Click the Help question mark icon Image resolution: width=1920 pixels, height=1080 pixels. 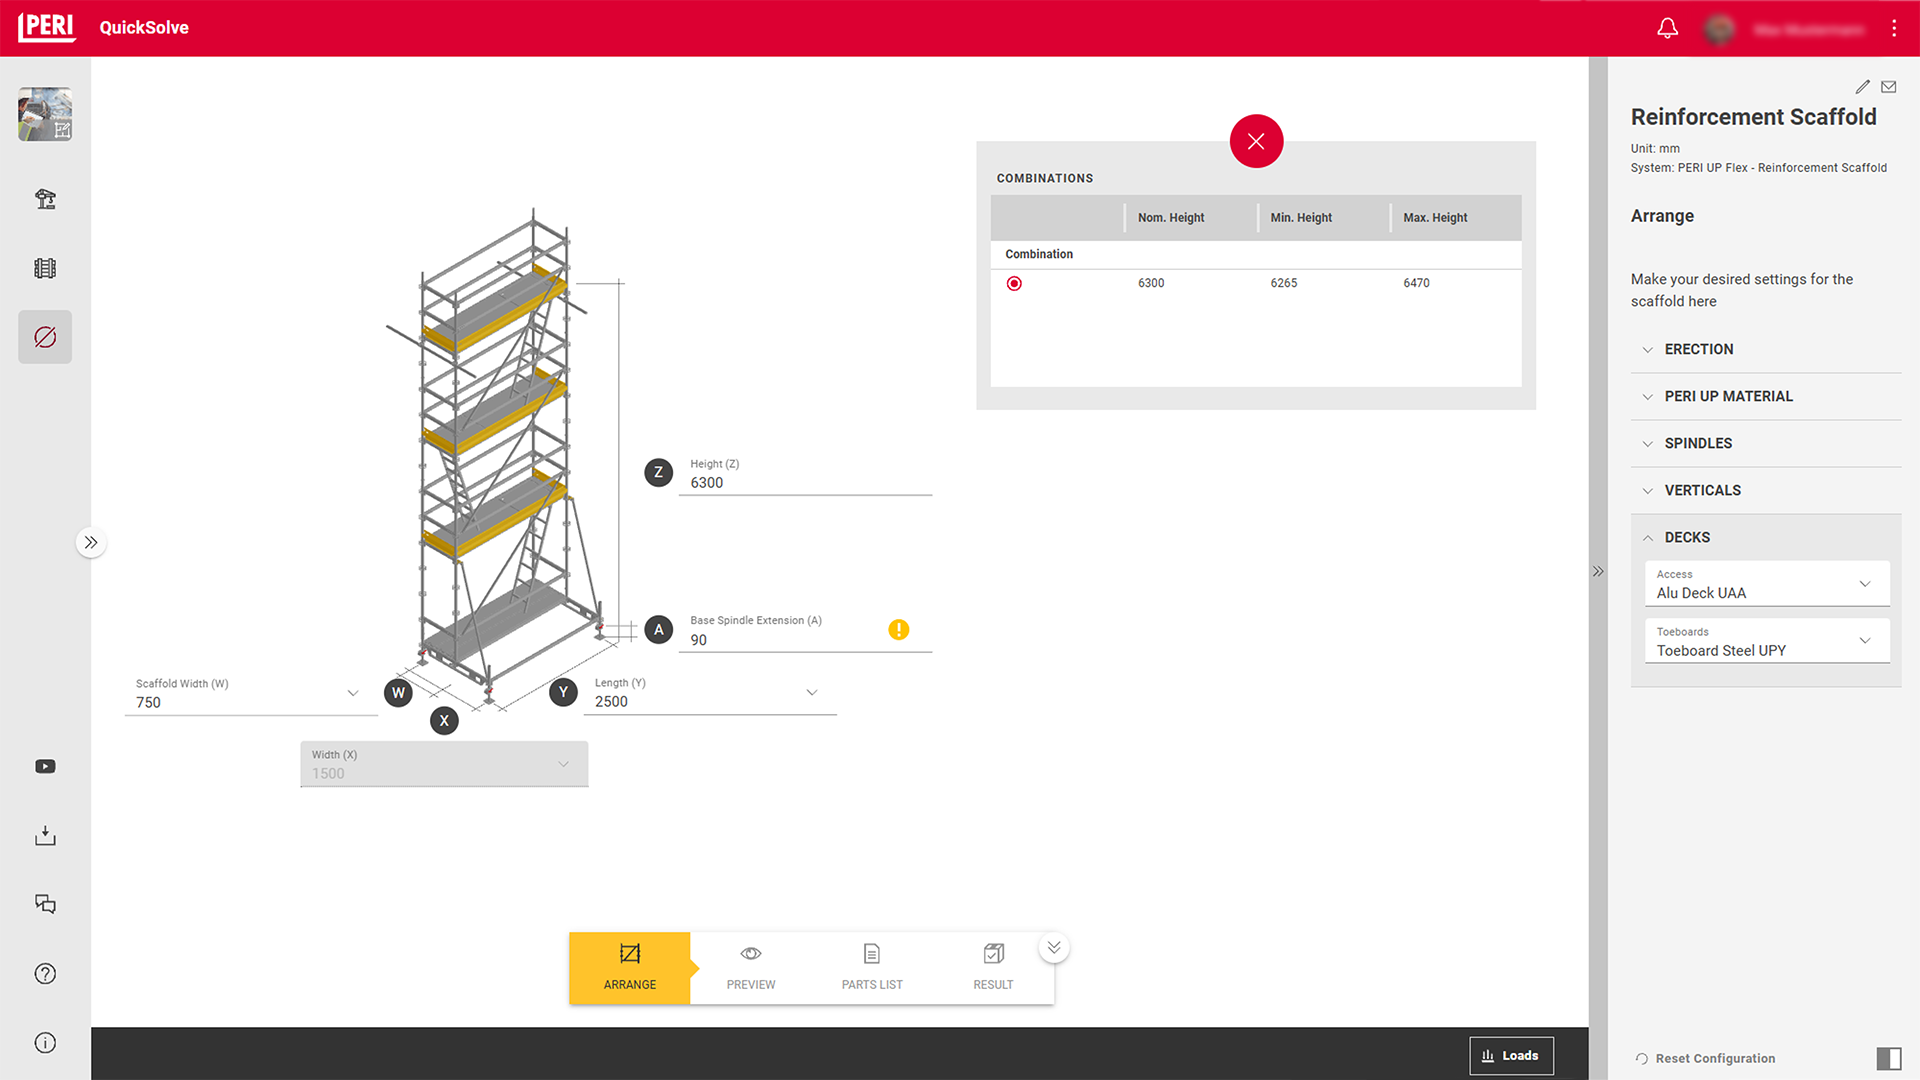click(45, 973)
